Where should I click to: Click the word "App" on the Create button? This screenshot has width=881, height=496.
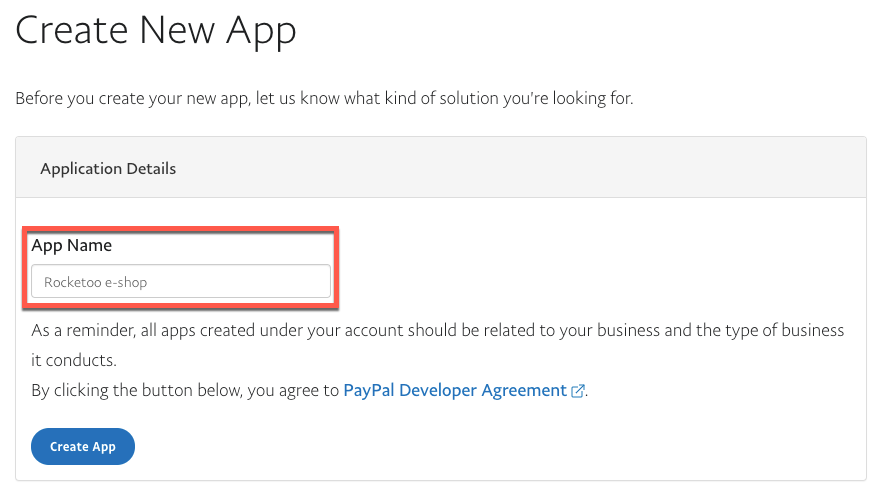point(104,447)
